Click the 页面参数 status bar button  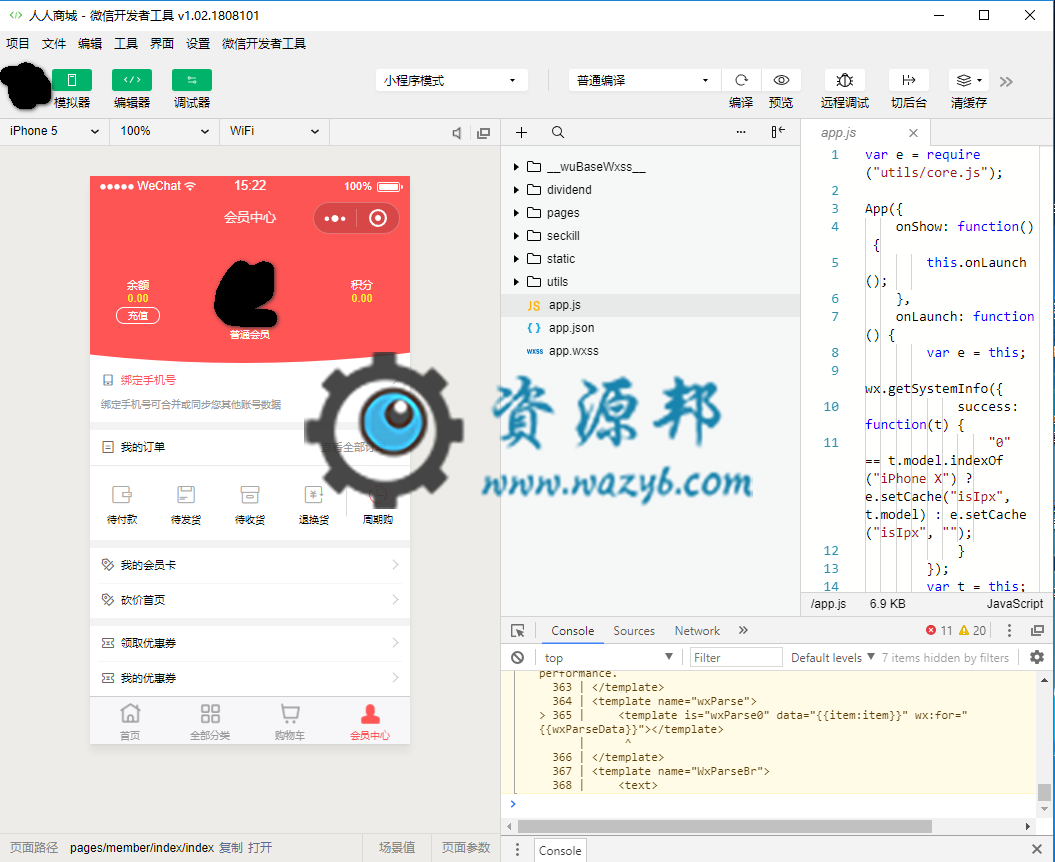pyautogui.click(x=466, y=848)
